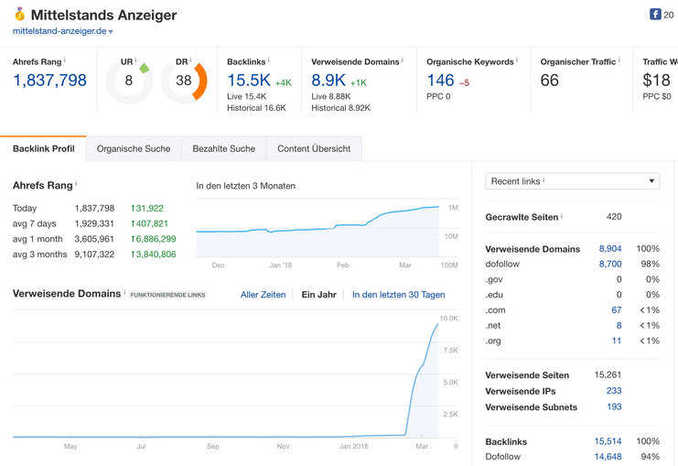Click the Ahrefs Rang value 1,837,798
The width and height of the screenshot is (678, 466).
(50, 80)
